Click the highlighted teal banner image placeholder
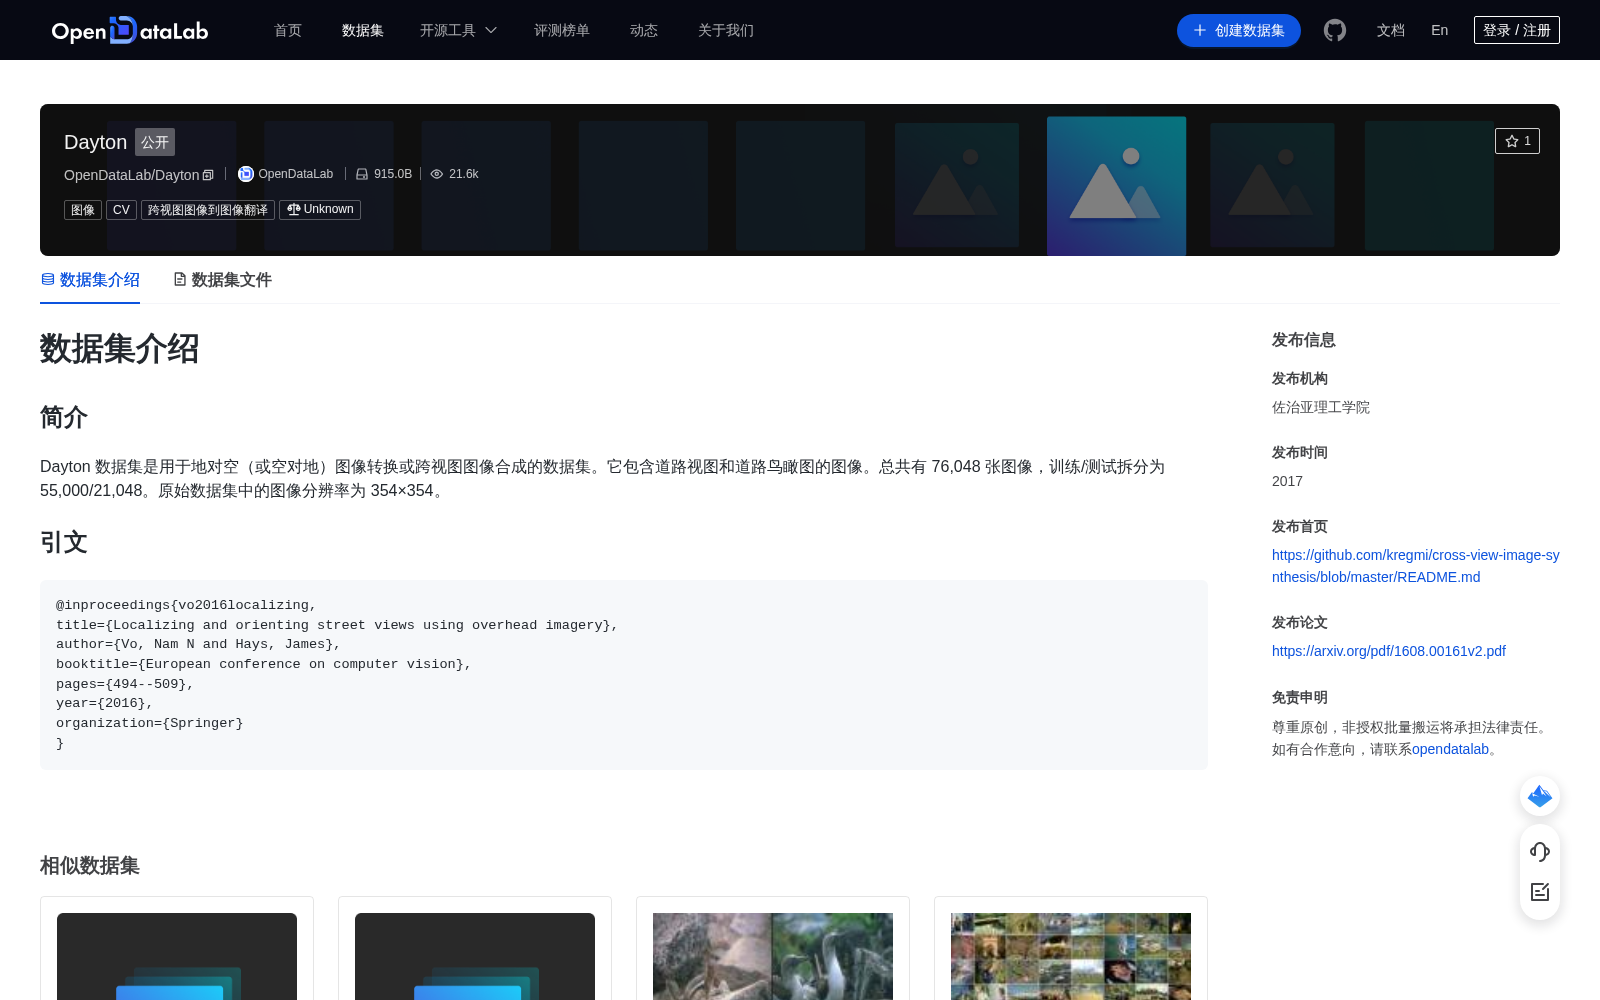Viewport: 1600px width, 1000px height. tap(1117, 186)
